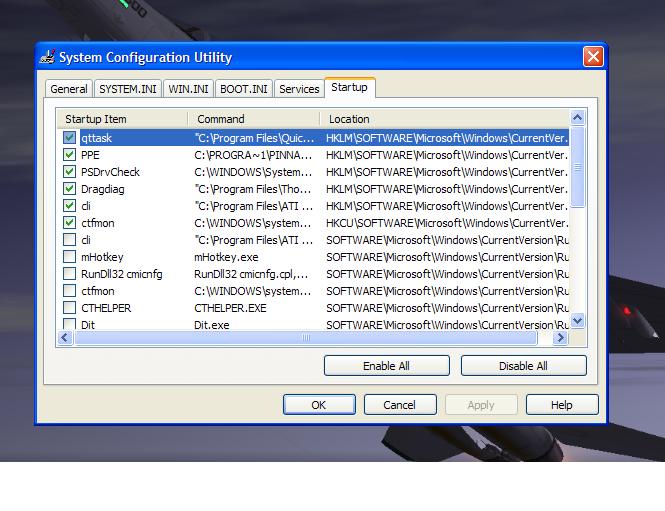The height and width of the screenshot is (511, 665).
Task: Open the Services tab
Action: [299, 89]
